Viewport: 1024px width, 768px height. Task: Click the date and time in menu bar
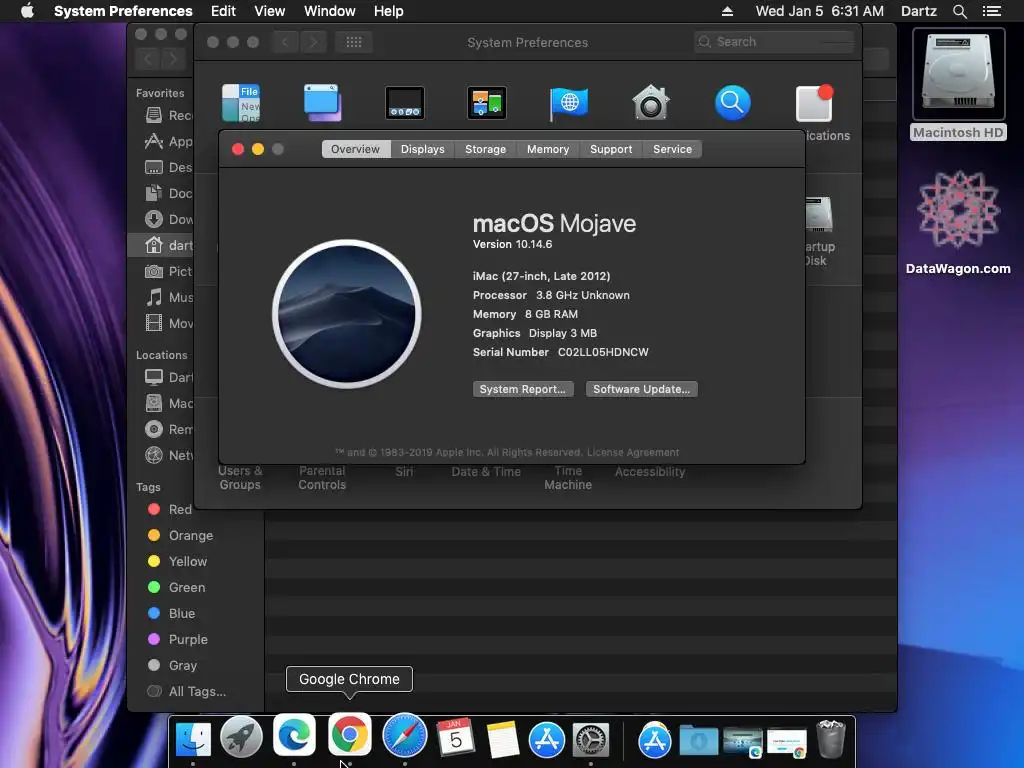(820, 11)
